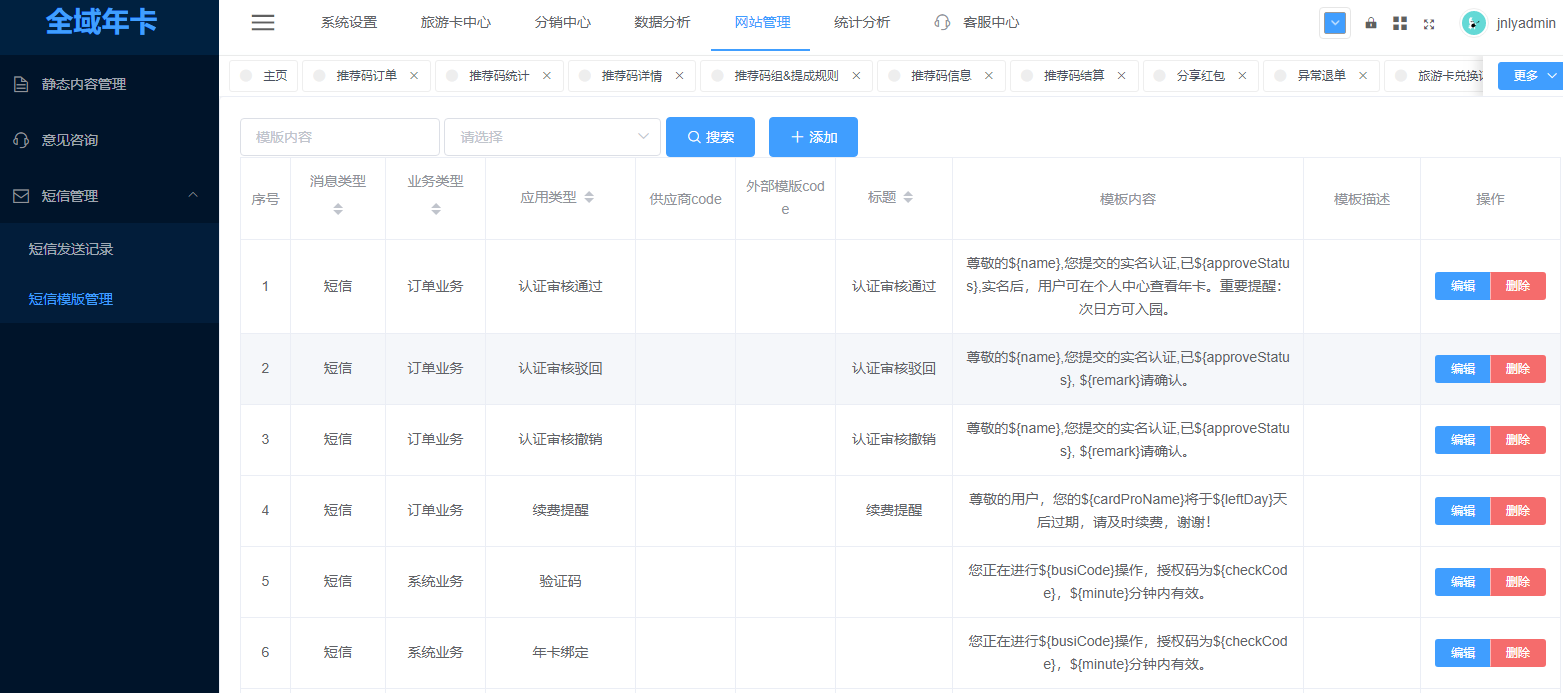Close the 分享红包 tab
This screenshot has width=1563, height=693.
(1242, 75)
